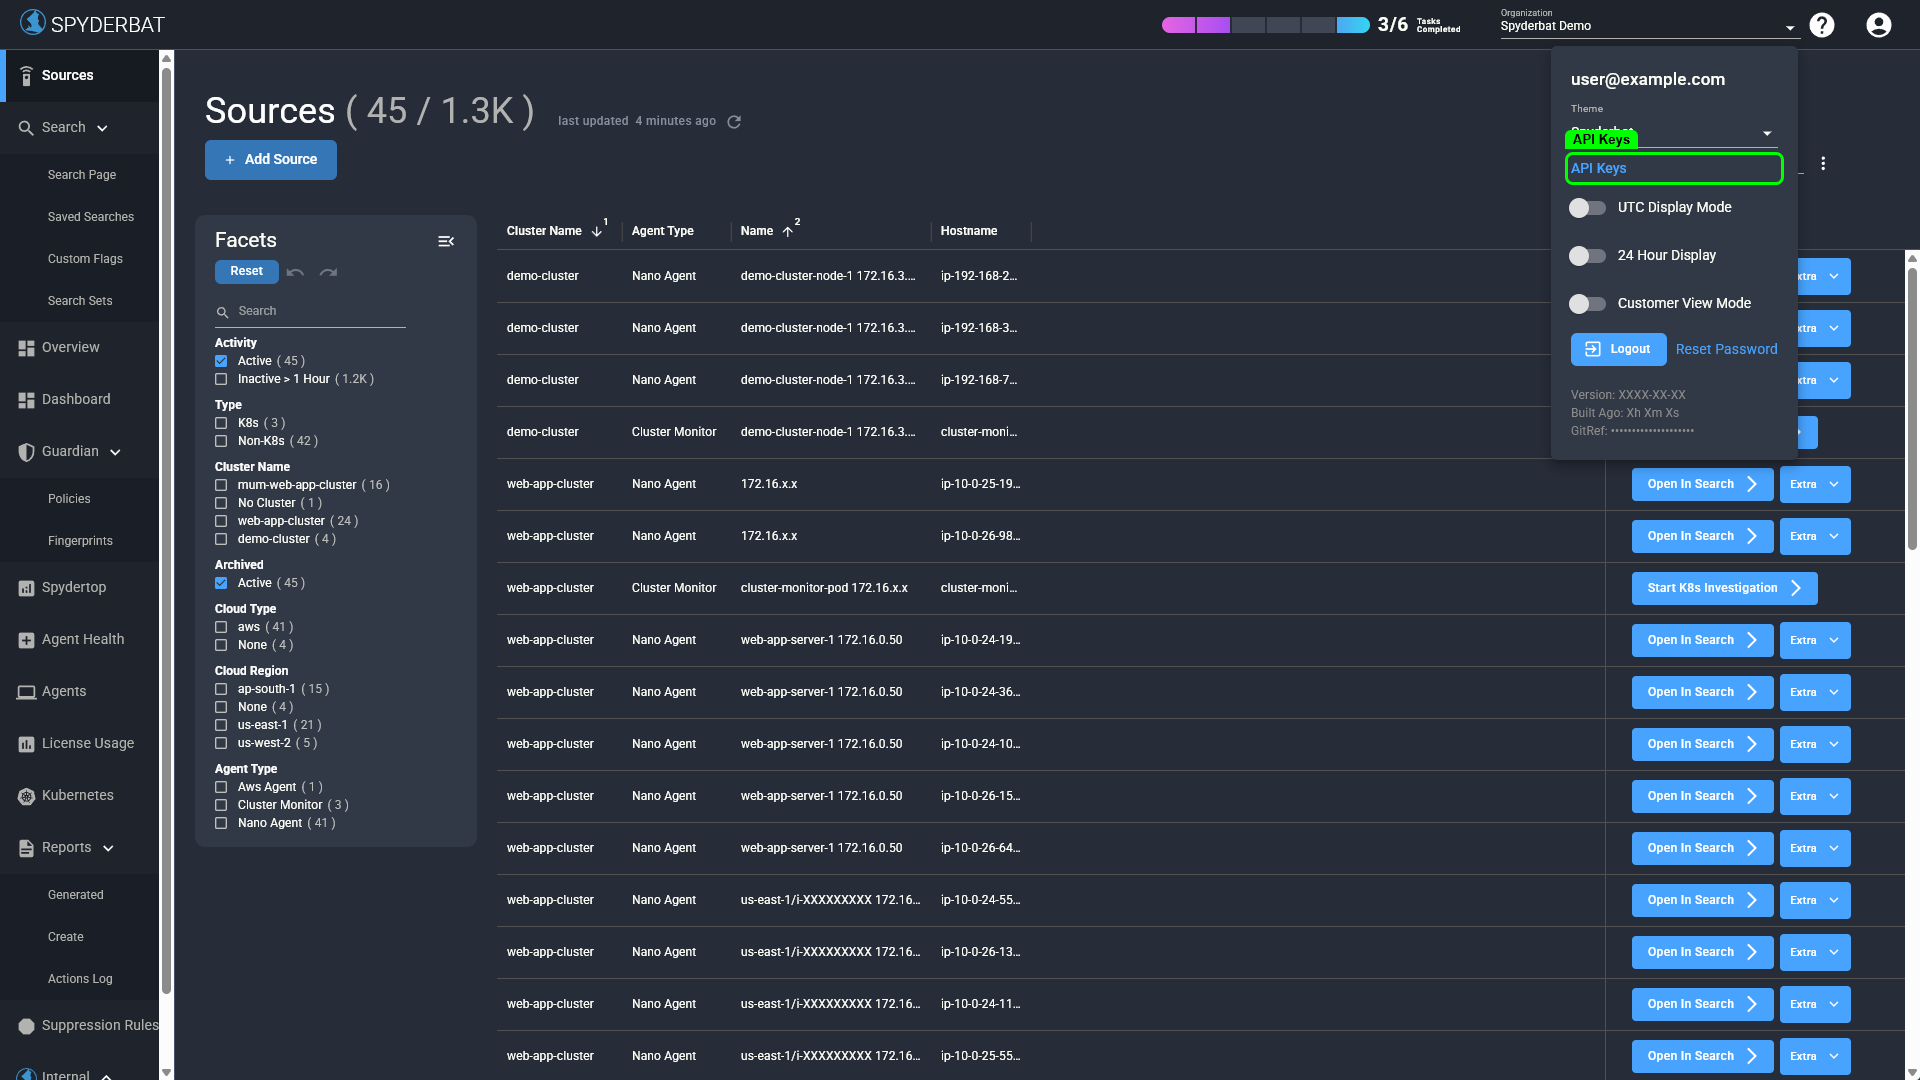The height and width of the screenshot is (1080, 1920).
Task: Refresh the Sources list
Action: pos(735,121)
